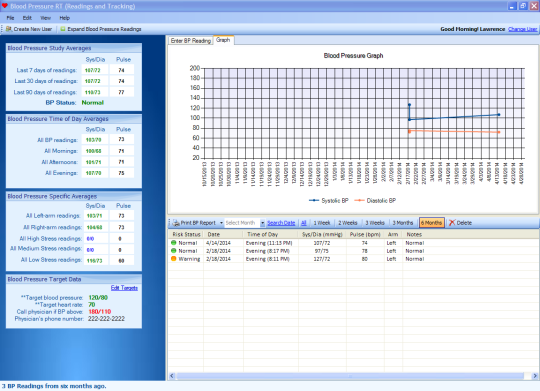Click the Search Date link
The width and height of the screenshot is (540, 391).
pyautogui.click(x=281, y=223)
